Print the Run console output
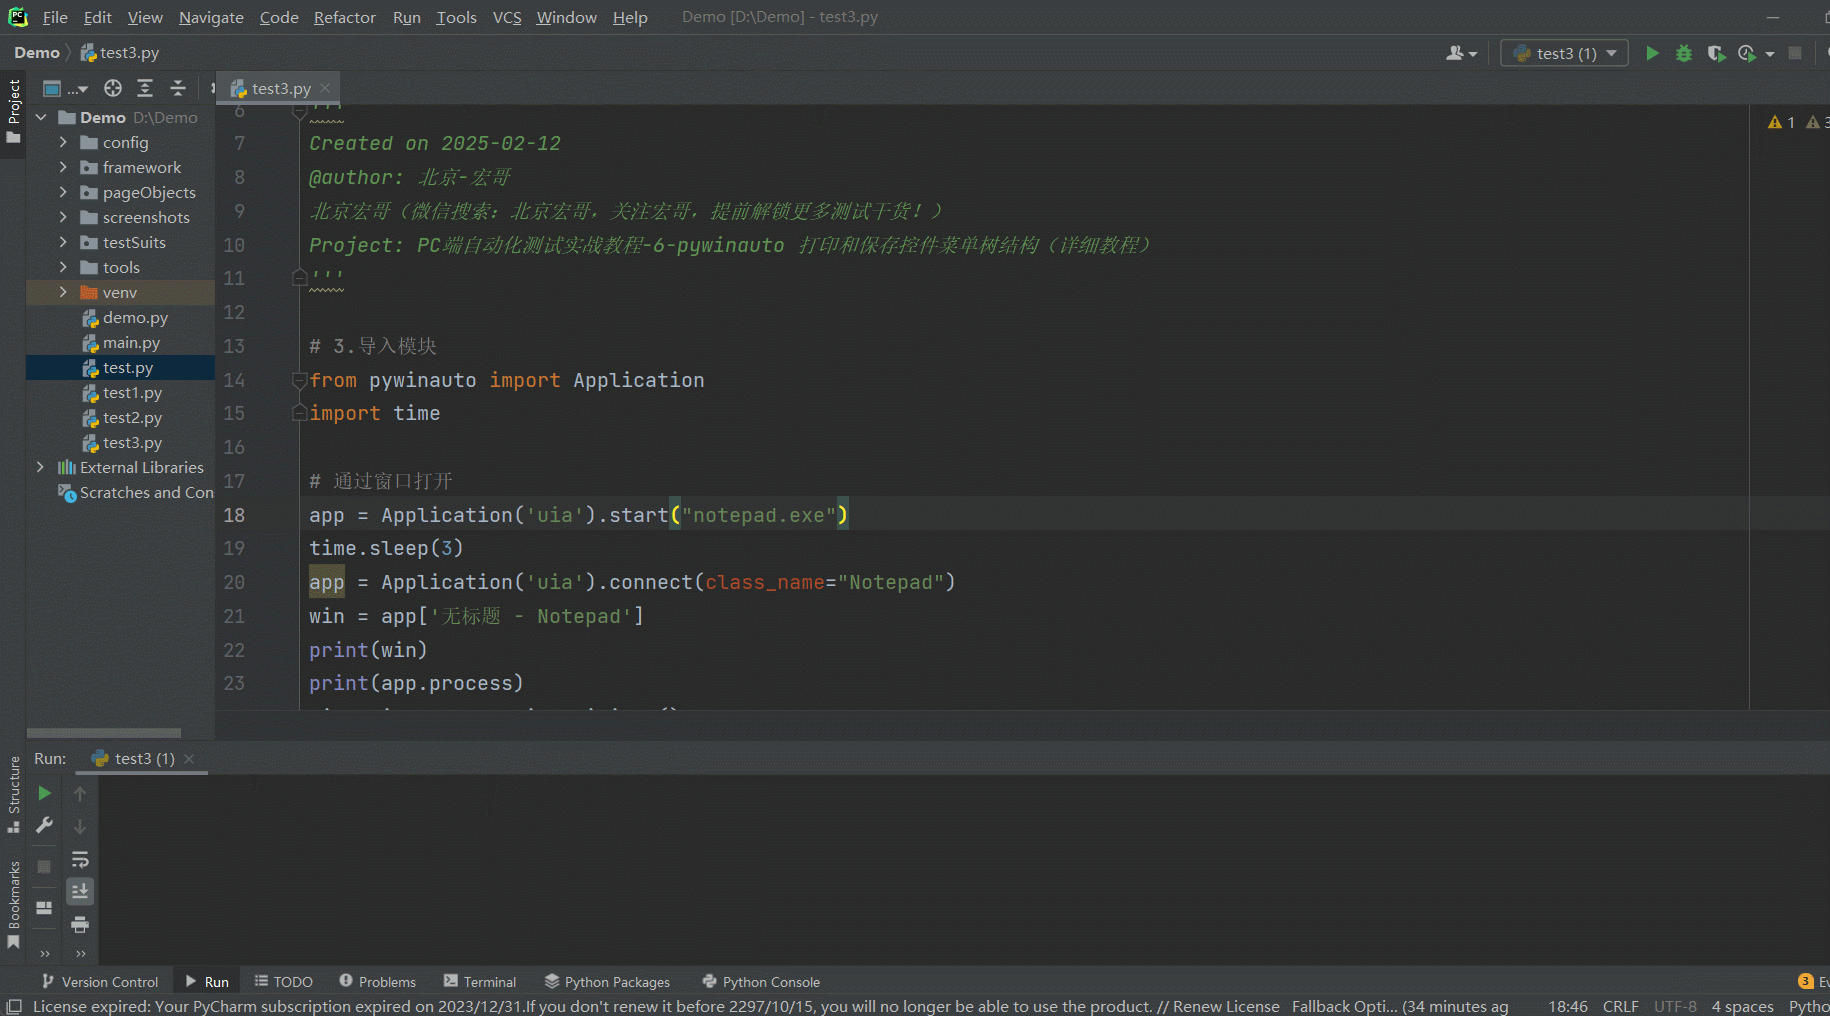 [x=80, y=924]
